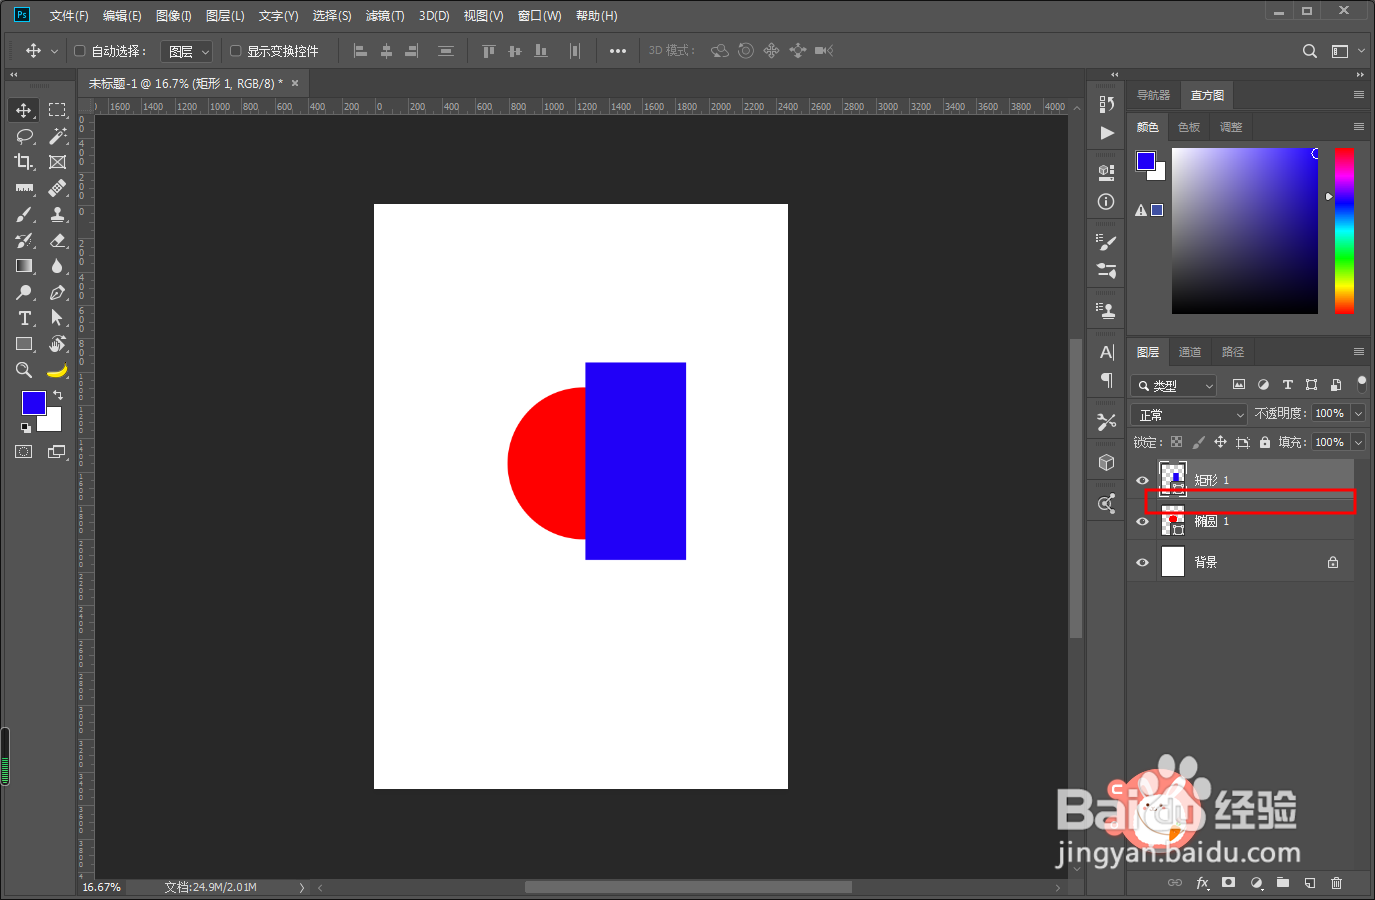The height and width of the screenshot is (900, 1375).
Task: Select the Gradient tool
Action: 24,266
